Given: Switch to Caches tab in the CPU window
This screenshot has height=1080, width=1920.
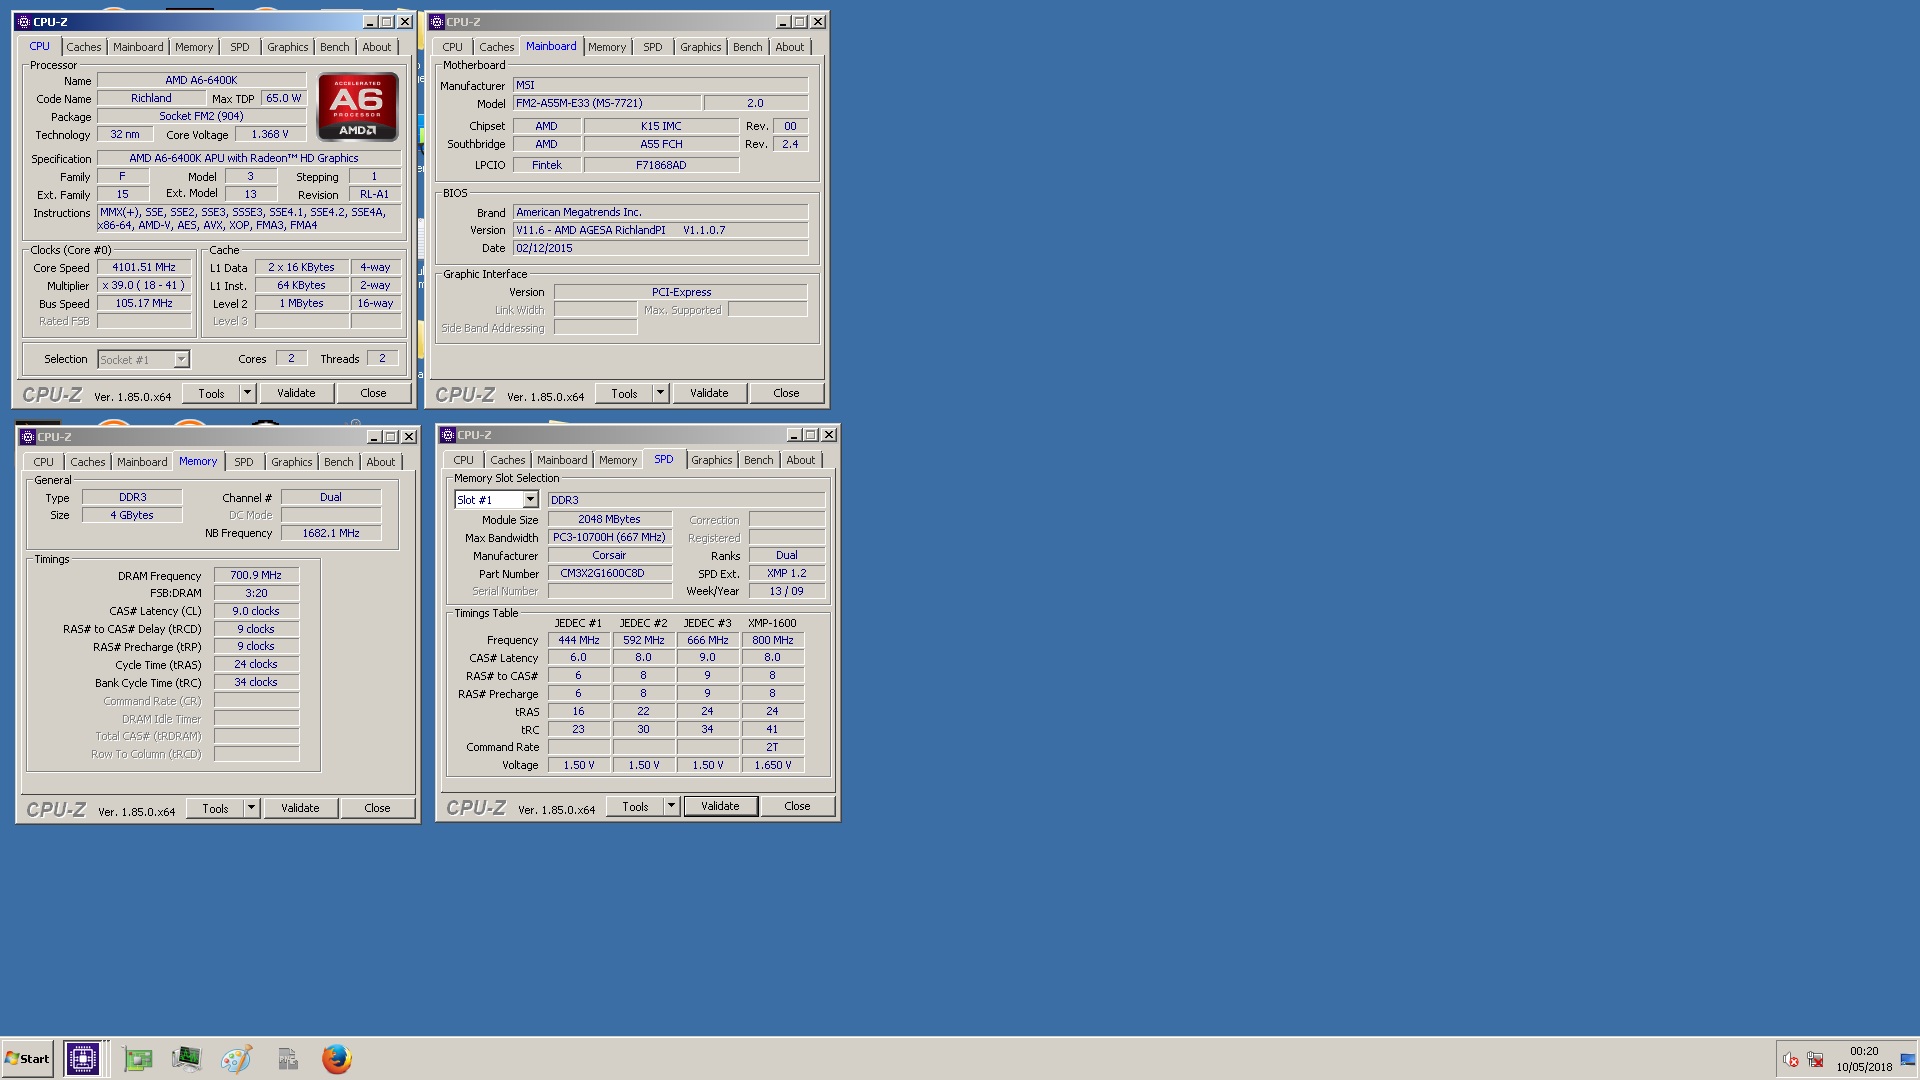Looking at the screenshot, I should (x=84, y=47).
